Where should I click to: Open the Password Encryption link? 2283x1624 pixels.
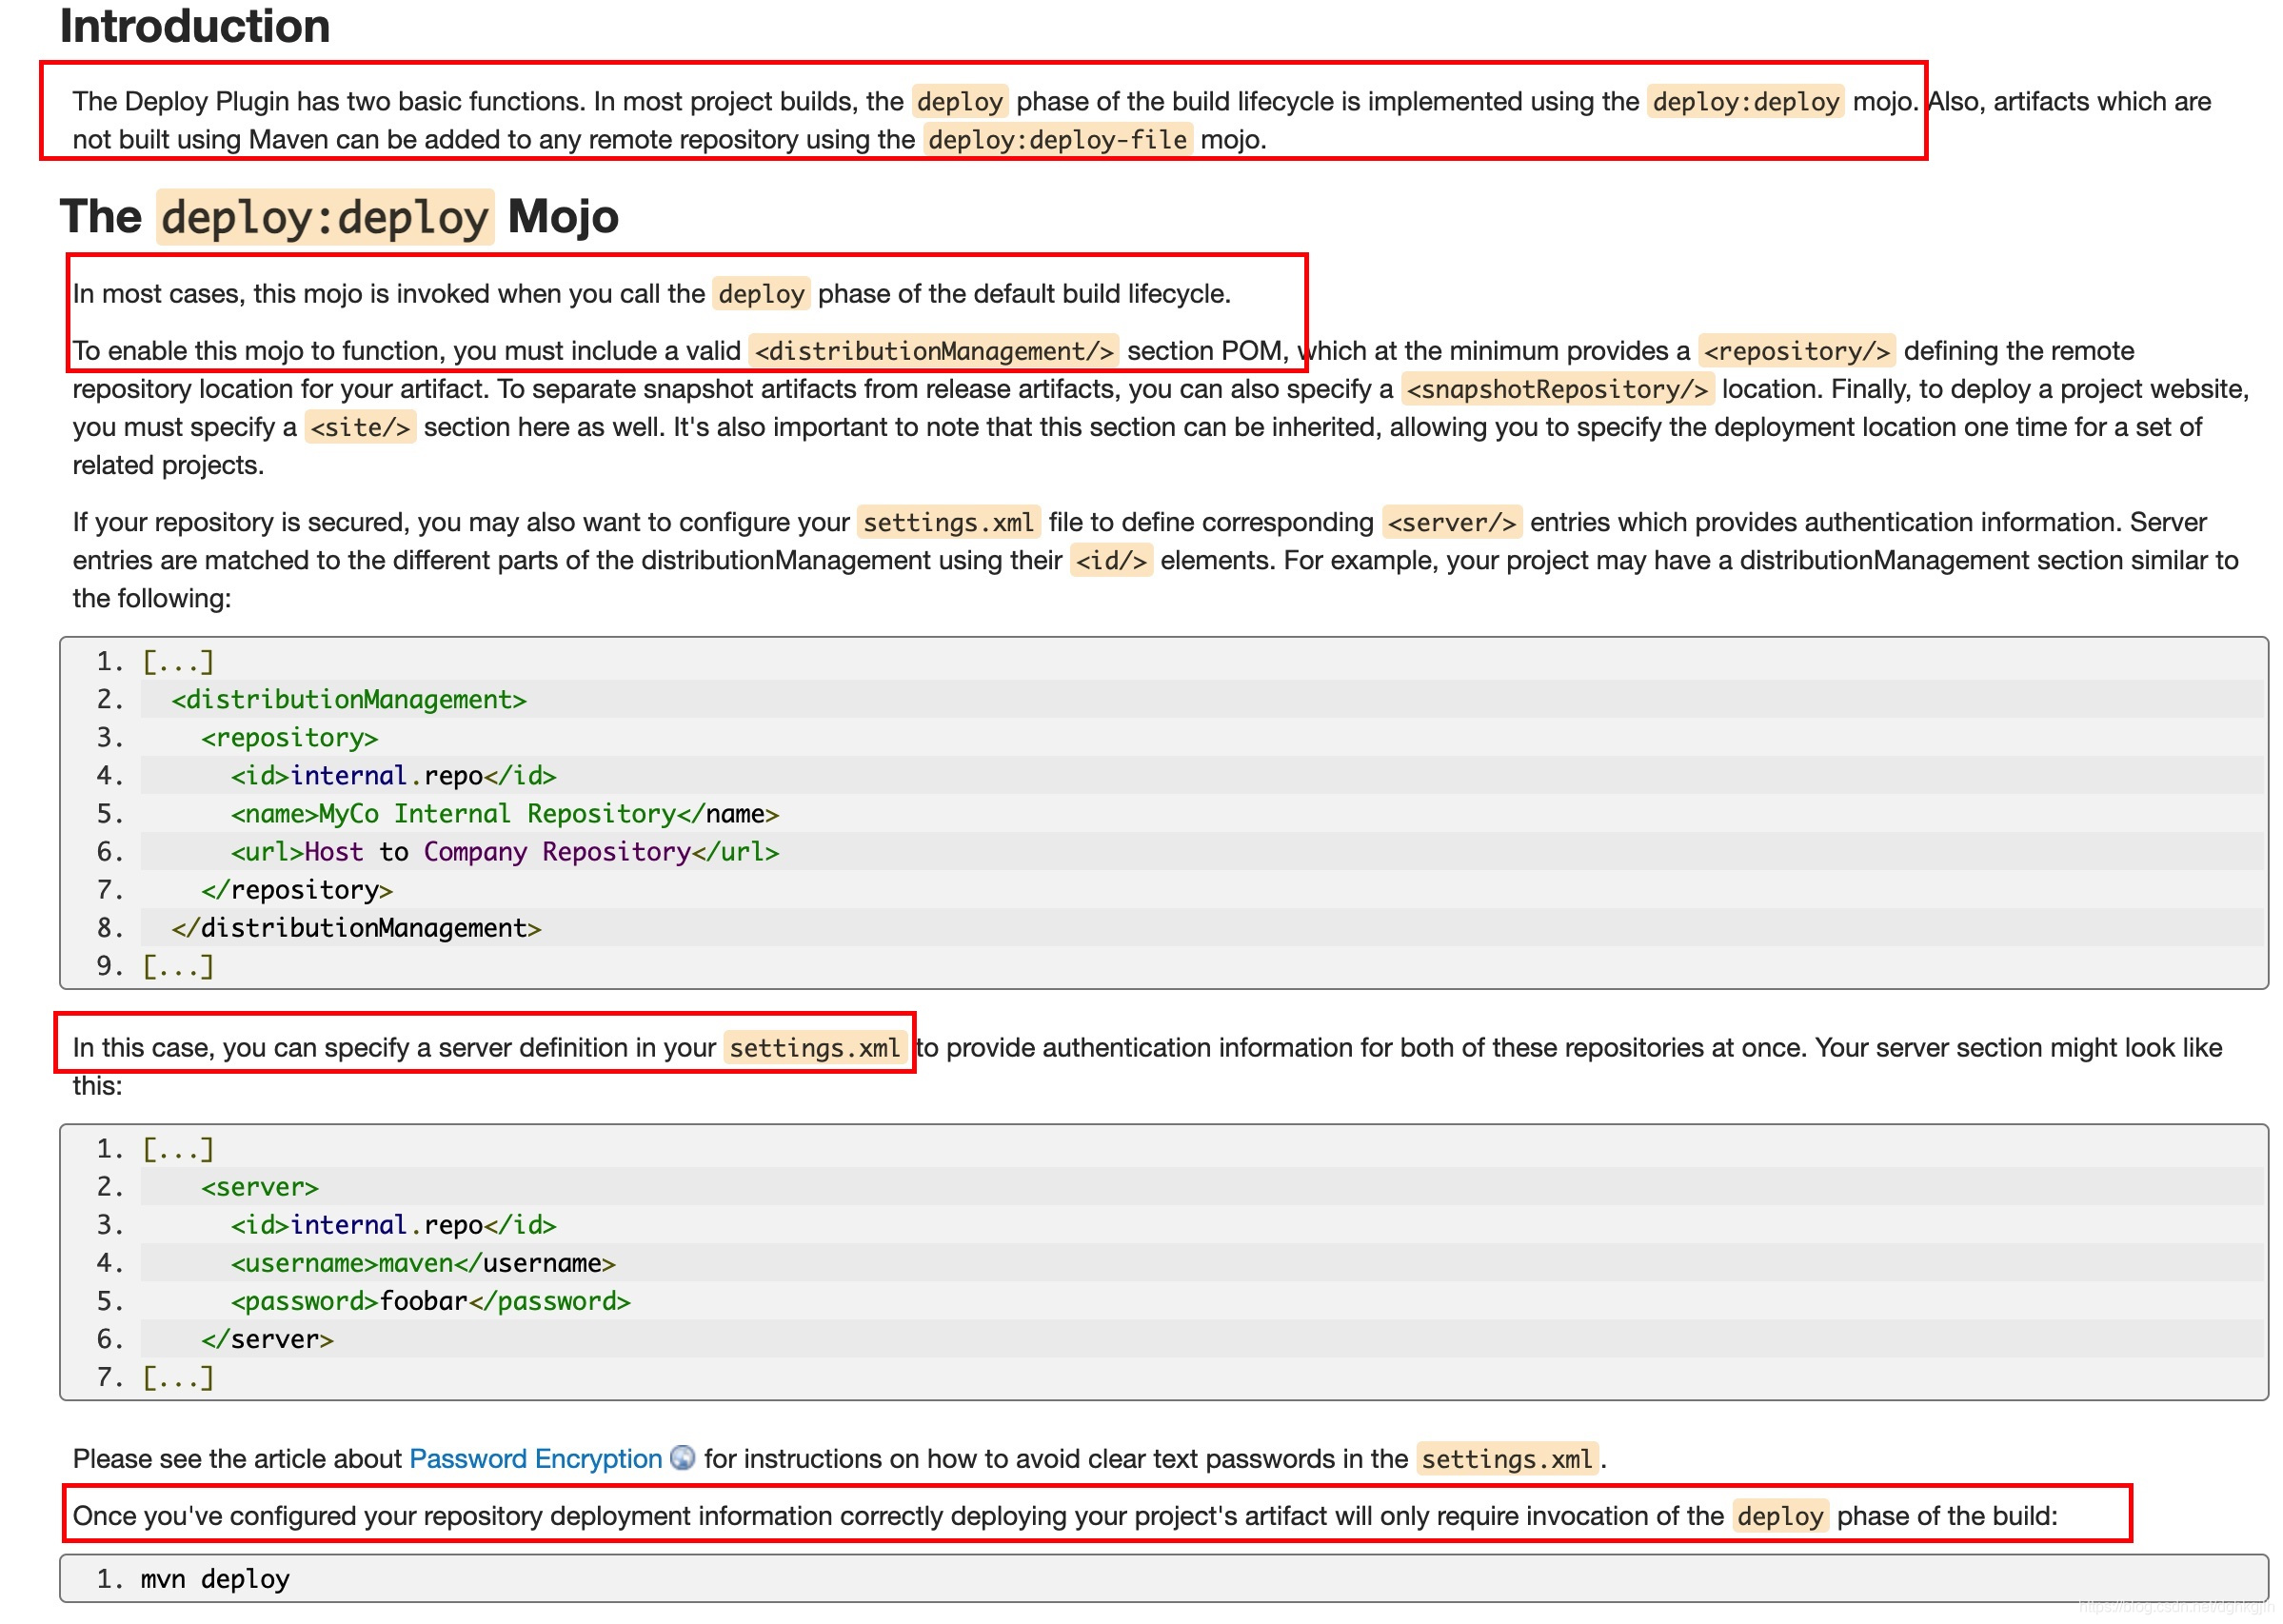coord(535,1458)
